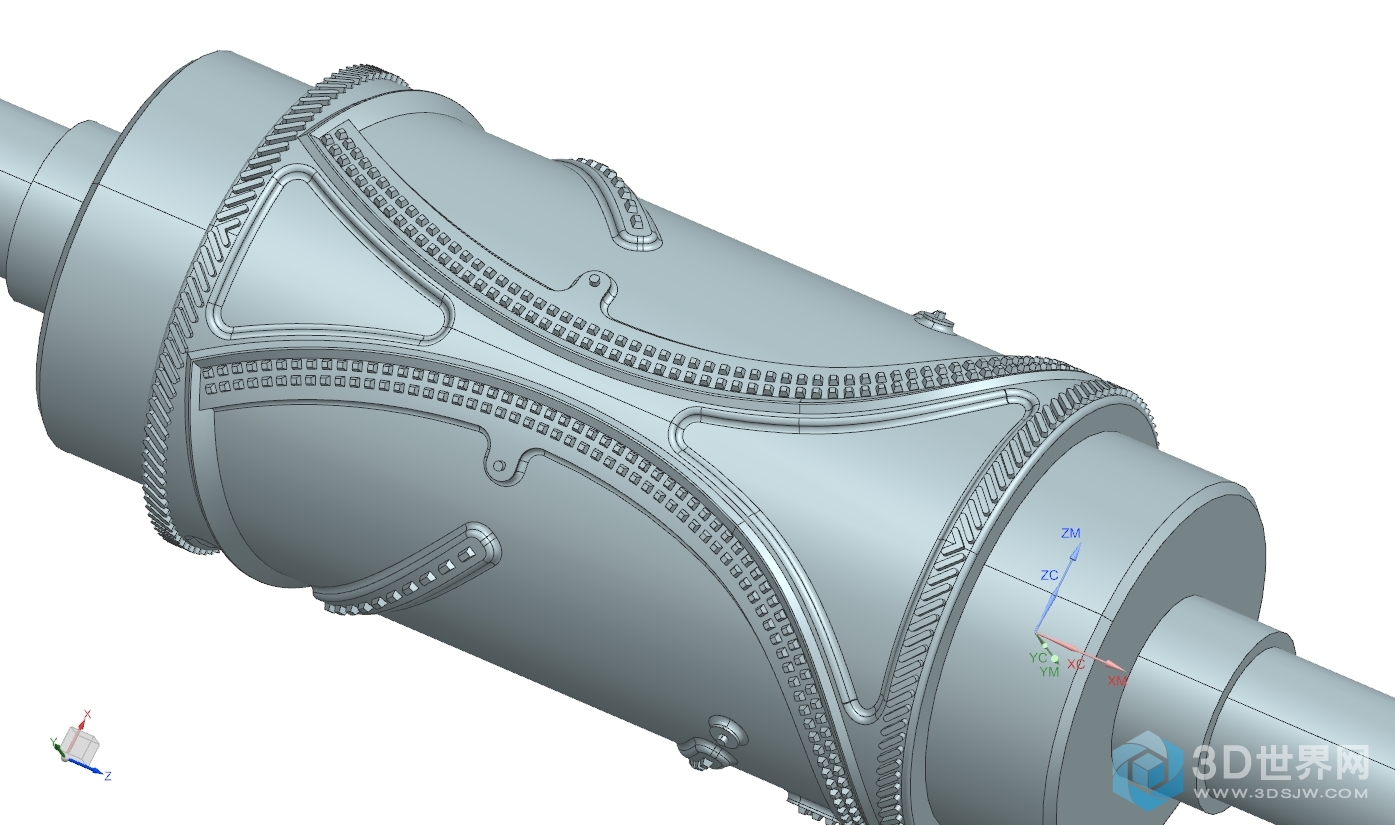Click the XM axis label
Viewport: 1395px width, 825px height.
tap(1117, 681)
